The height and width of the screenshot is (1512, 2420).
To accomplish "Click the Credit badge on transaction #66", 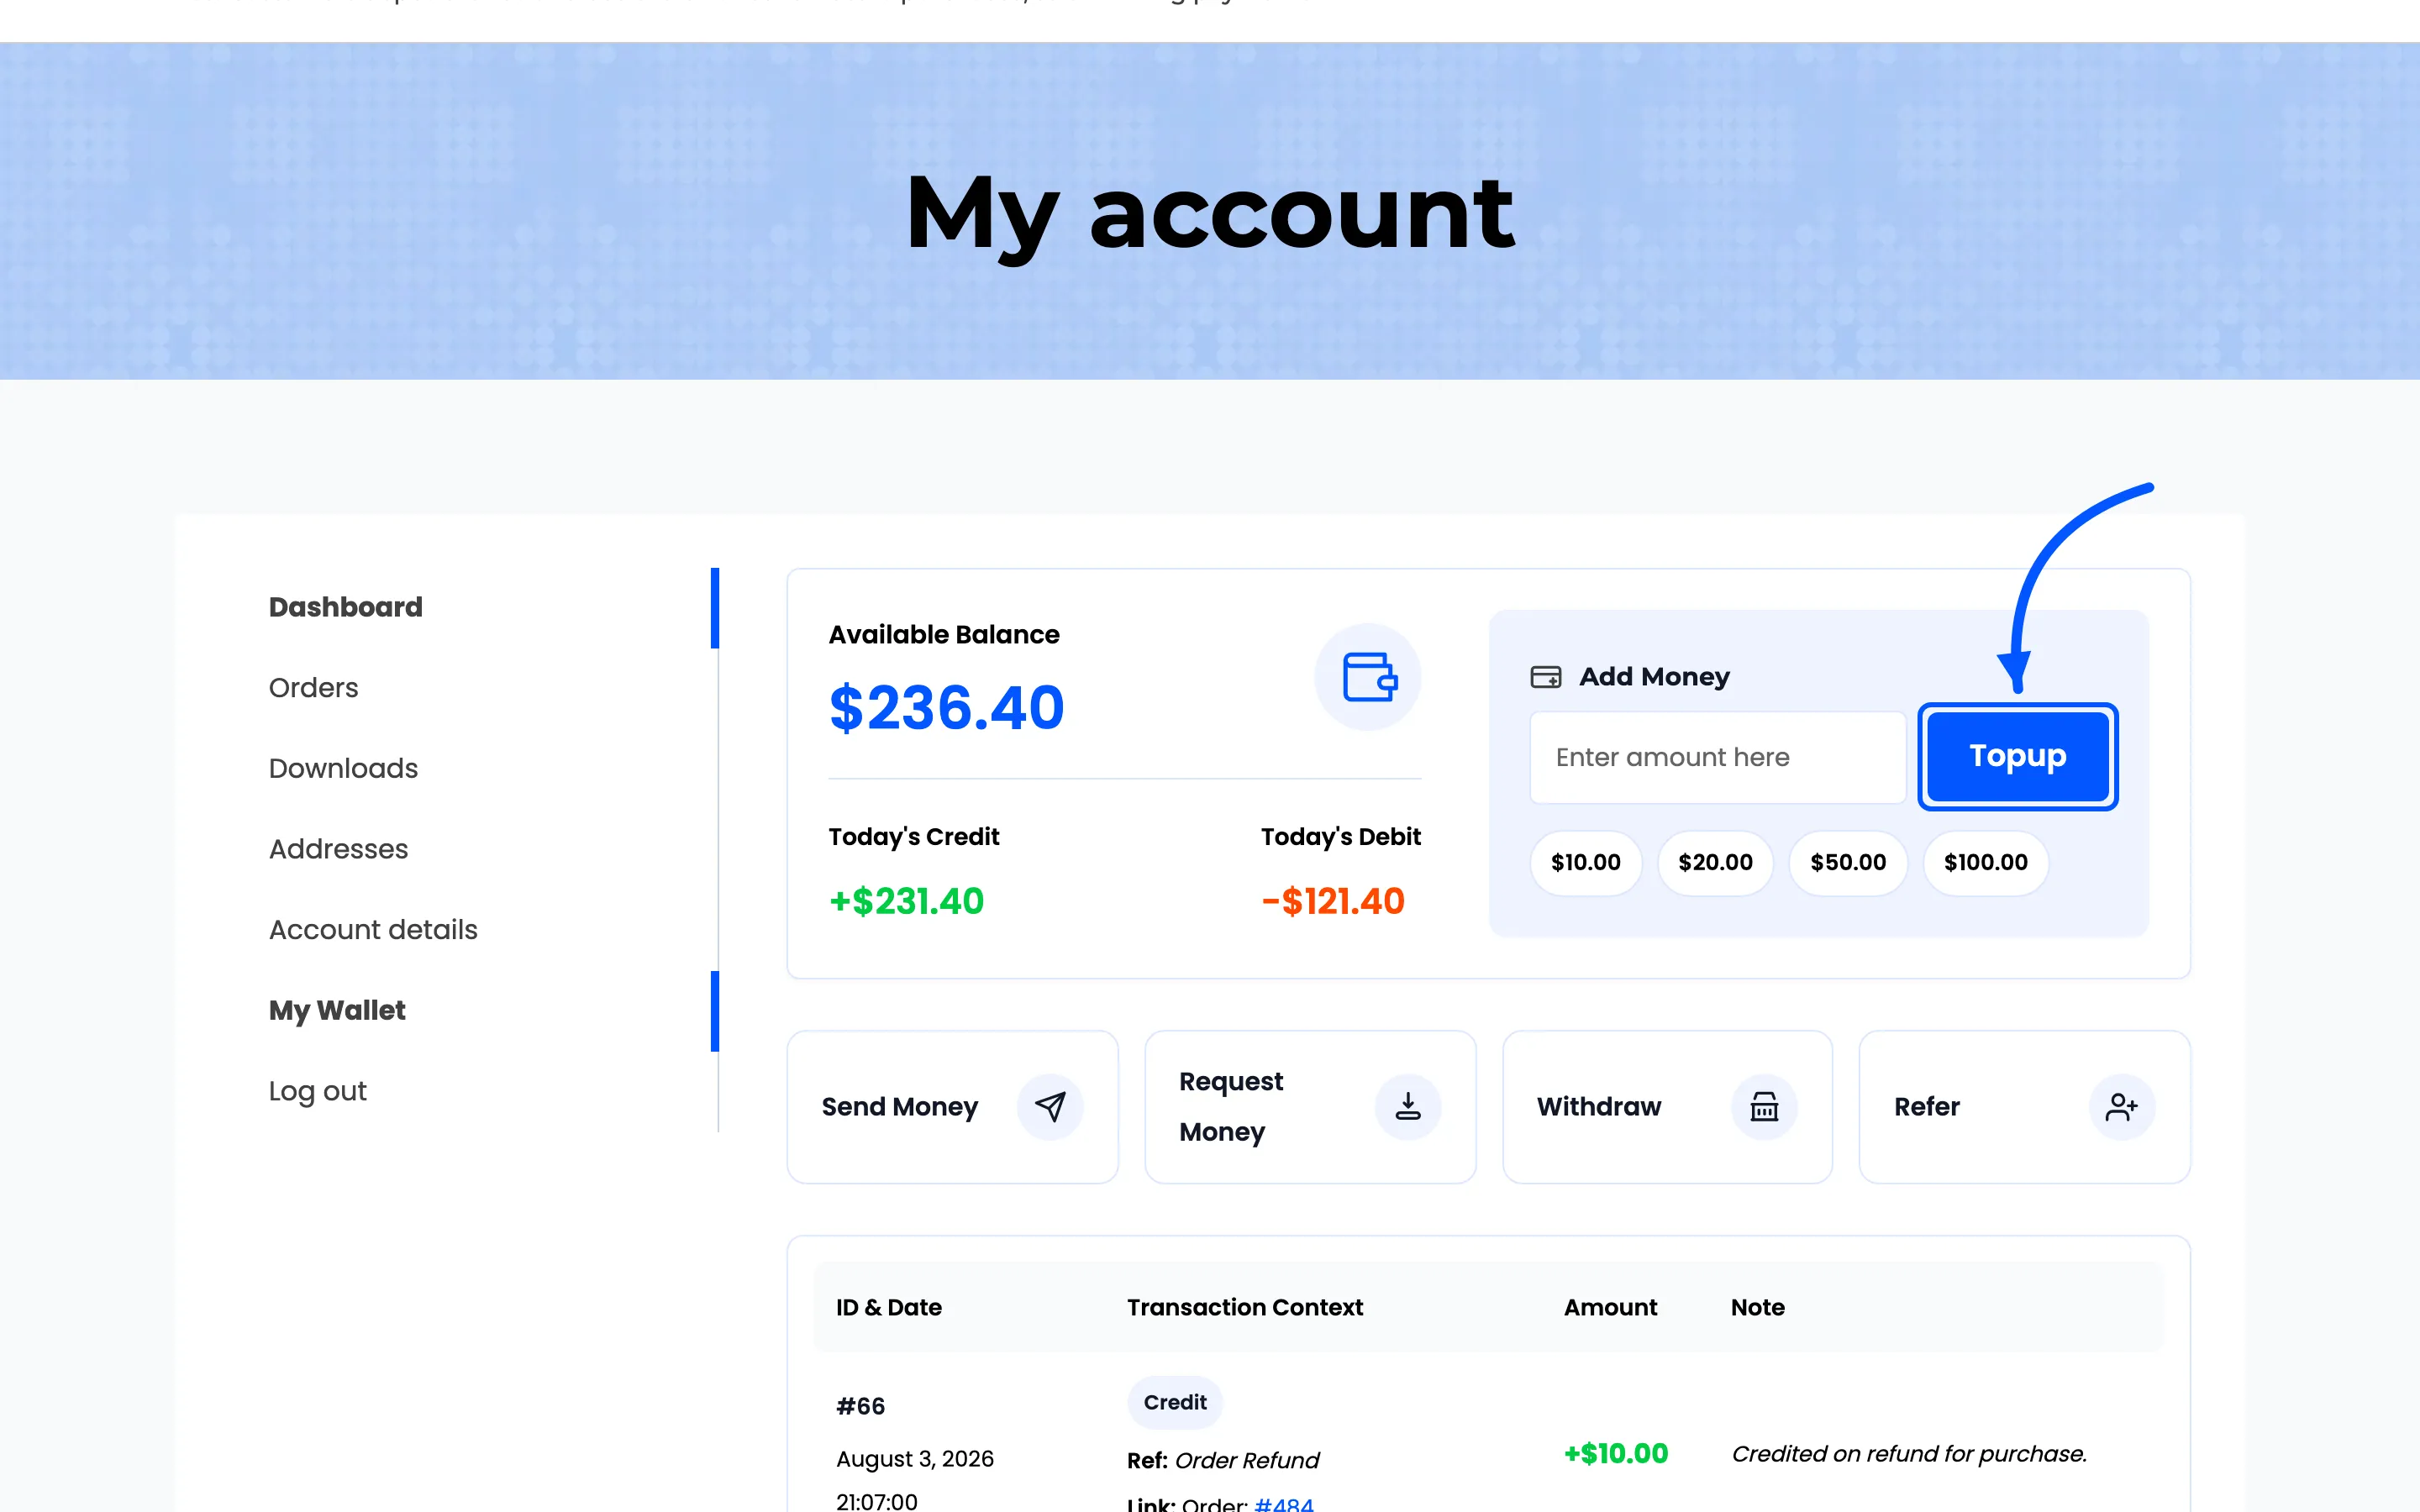I will coord(1175,1402).
